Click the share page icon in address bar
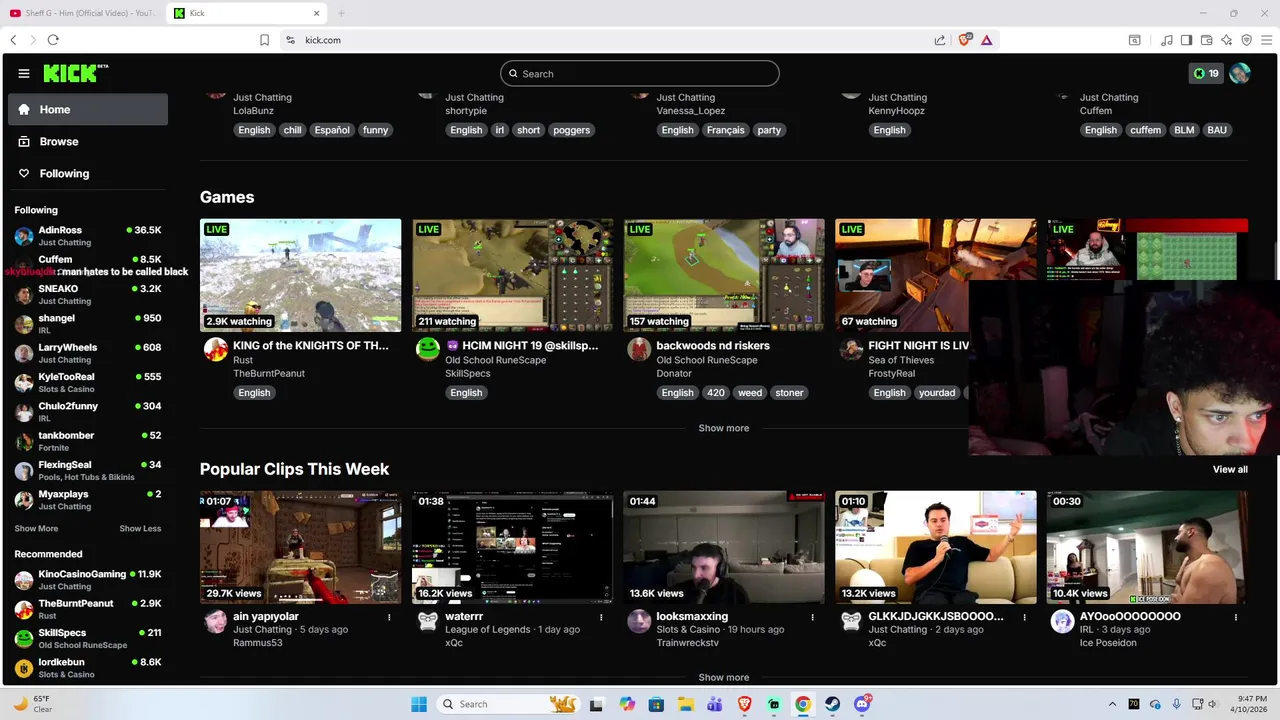Screen dimensions: 1280x720 click(940, 40)
